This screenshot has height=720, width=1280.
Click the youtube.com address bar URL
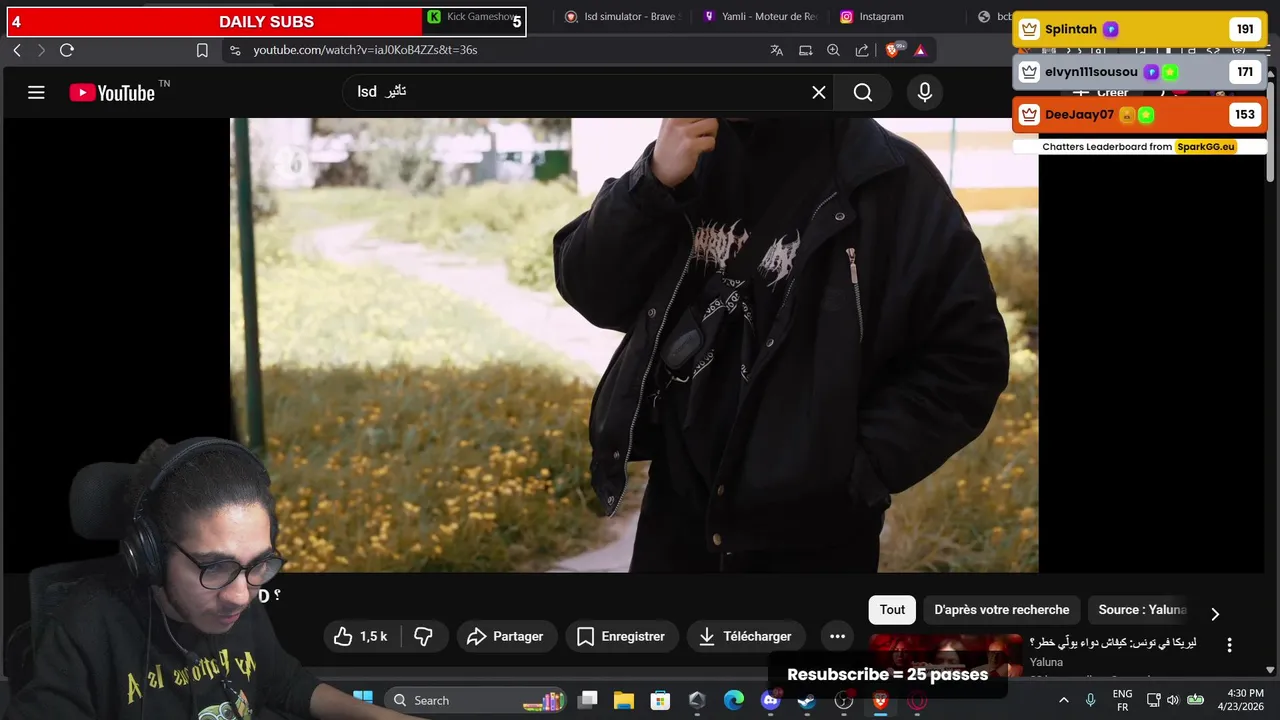[365, 50]
